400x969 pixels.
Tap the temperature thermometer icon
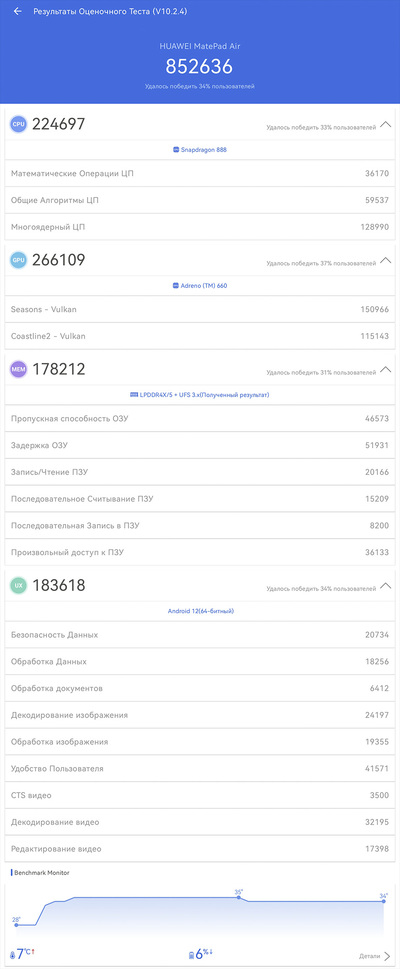(x=13, y=955)
